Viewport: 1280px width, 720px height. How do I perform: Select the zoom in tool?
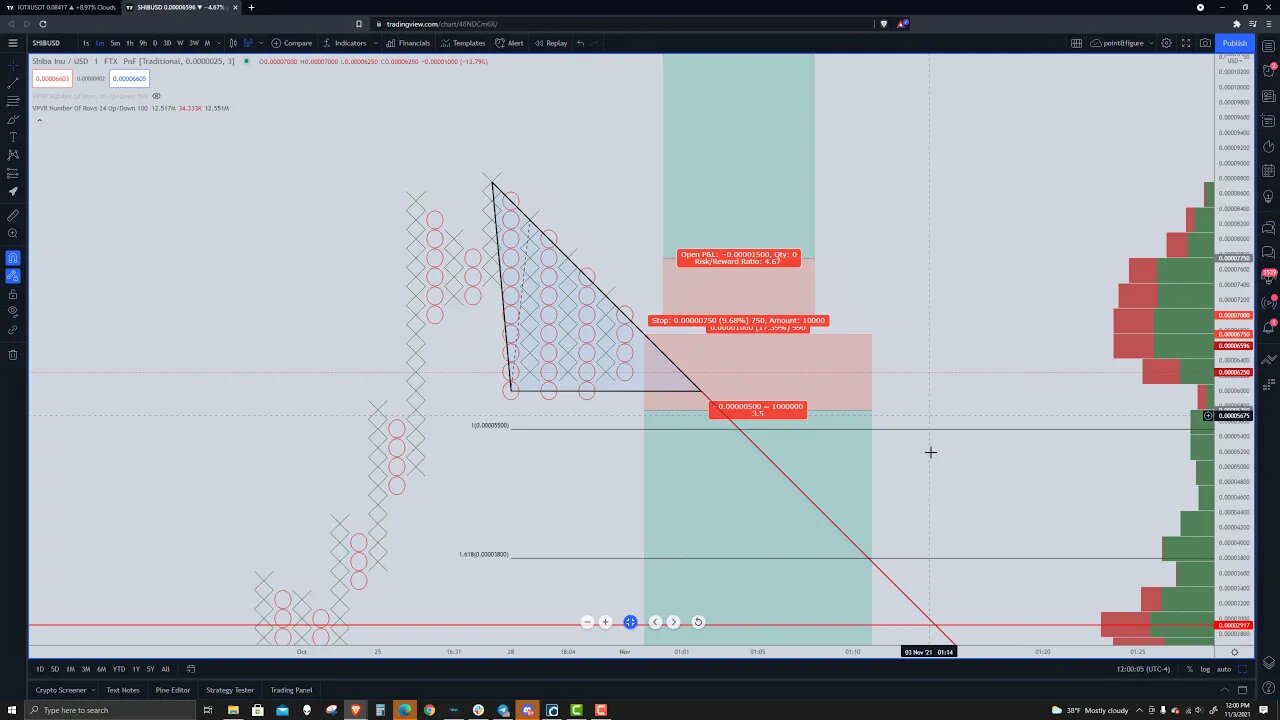(x=13, y=233)
